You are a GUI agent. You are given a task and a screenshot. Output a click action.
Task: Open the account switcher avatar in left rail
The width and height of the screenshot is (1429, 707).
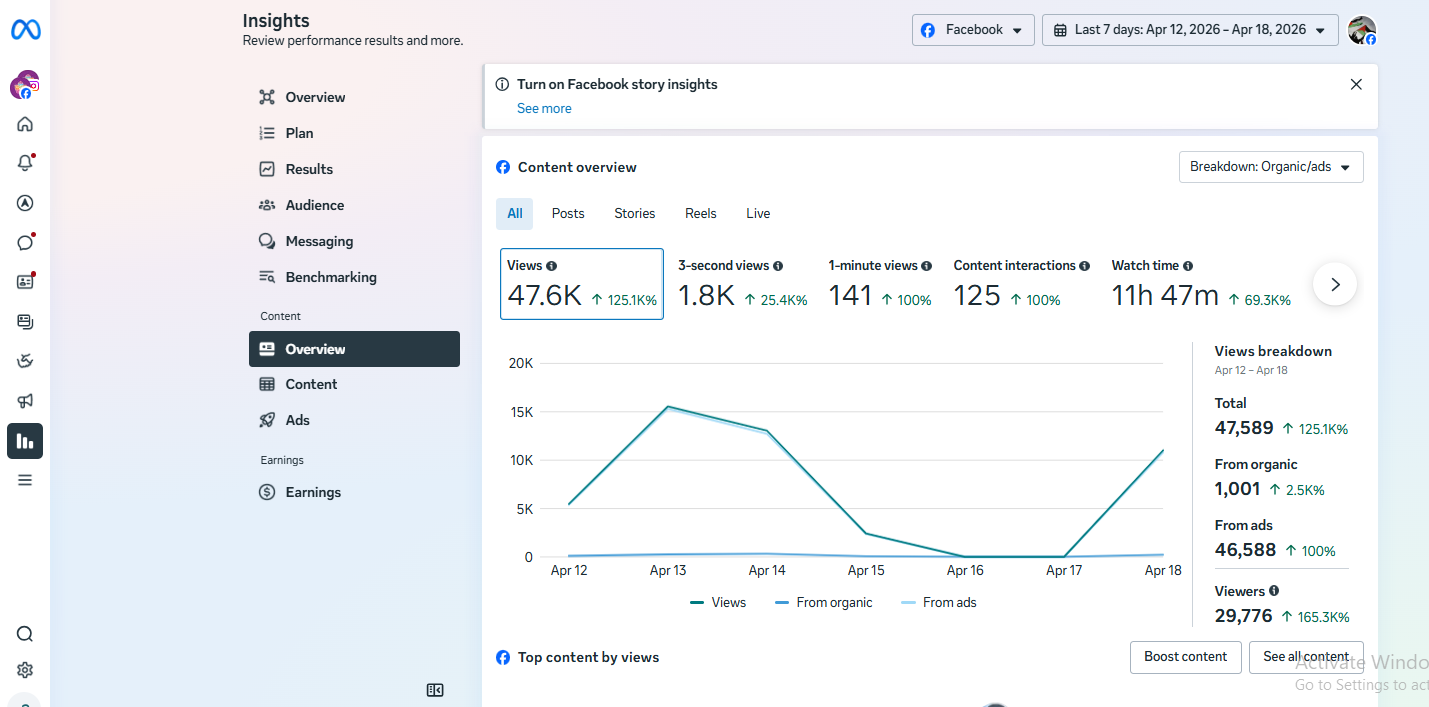pos(25,85)
